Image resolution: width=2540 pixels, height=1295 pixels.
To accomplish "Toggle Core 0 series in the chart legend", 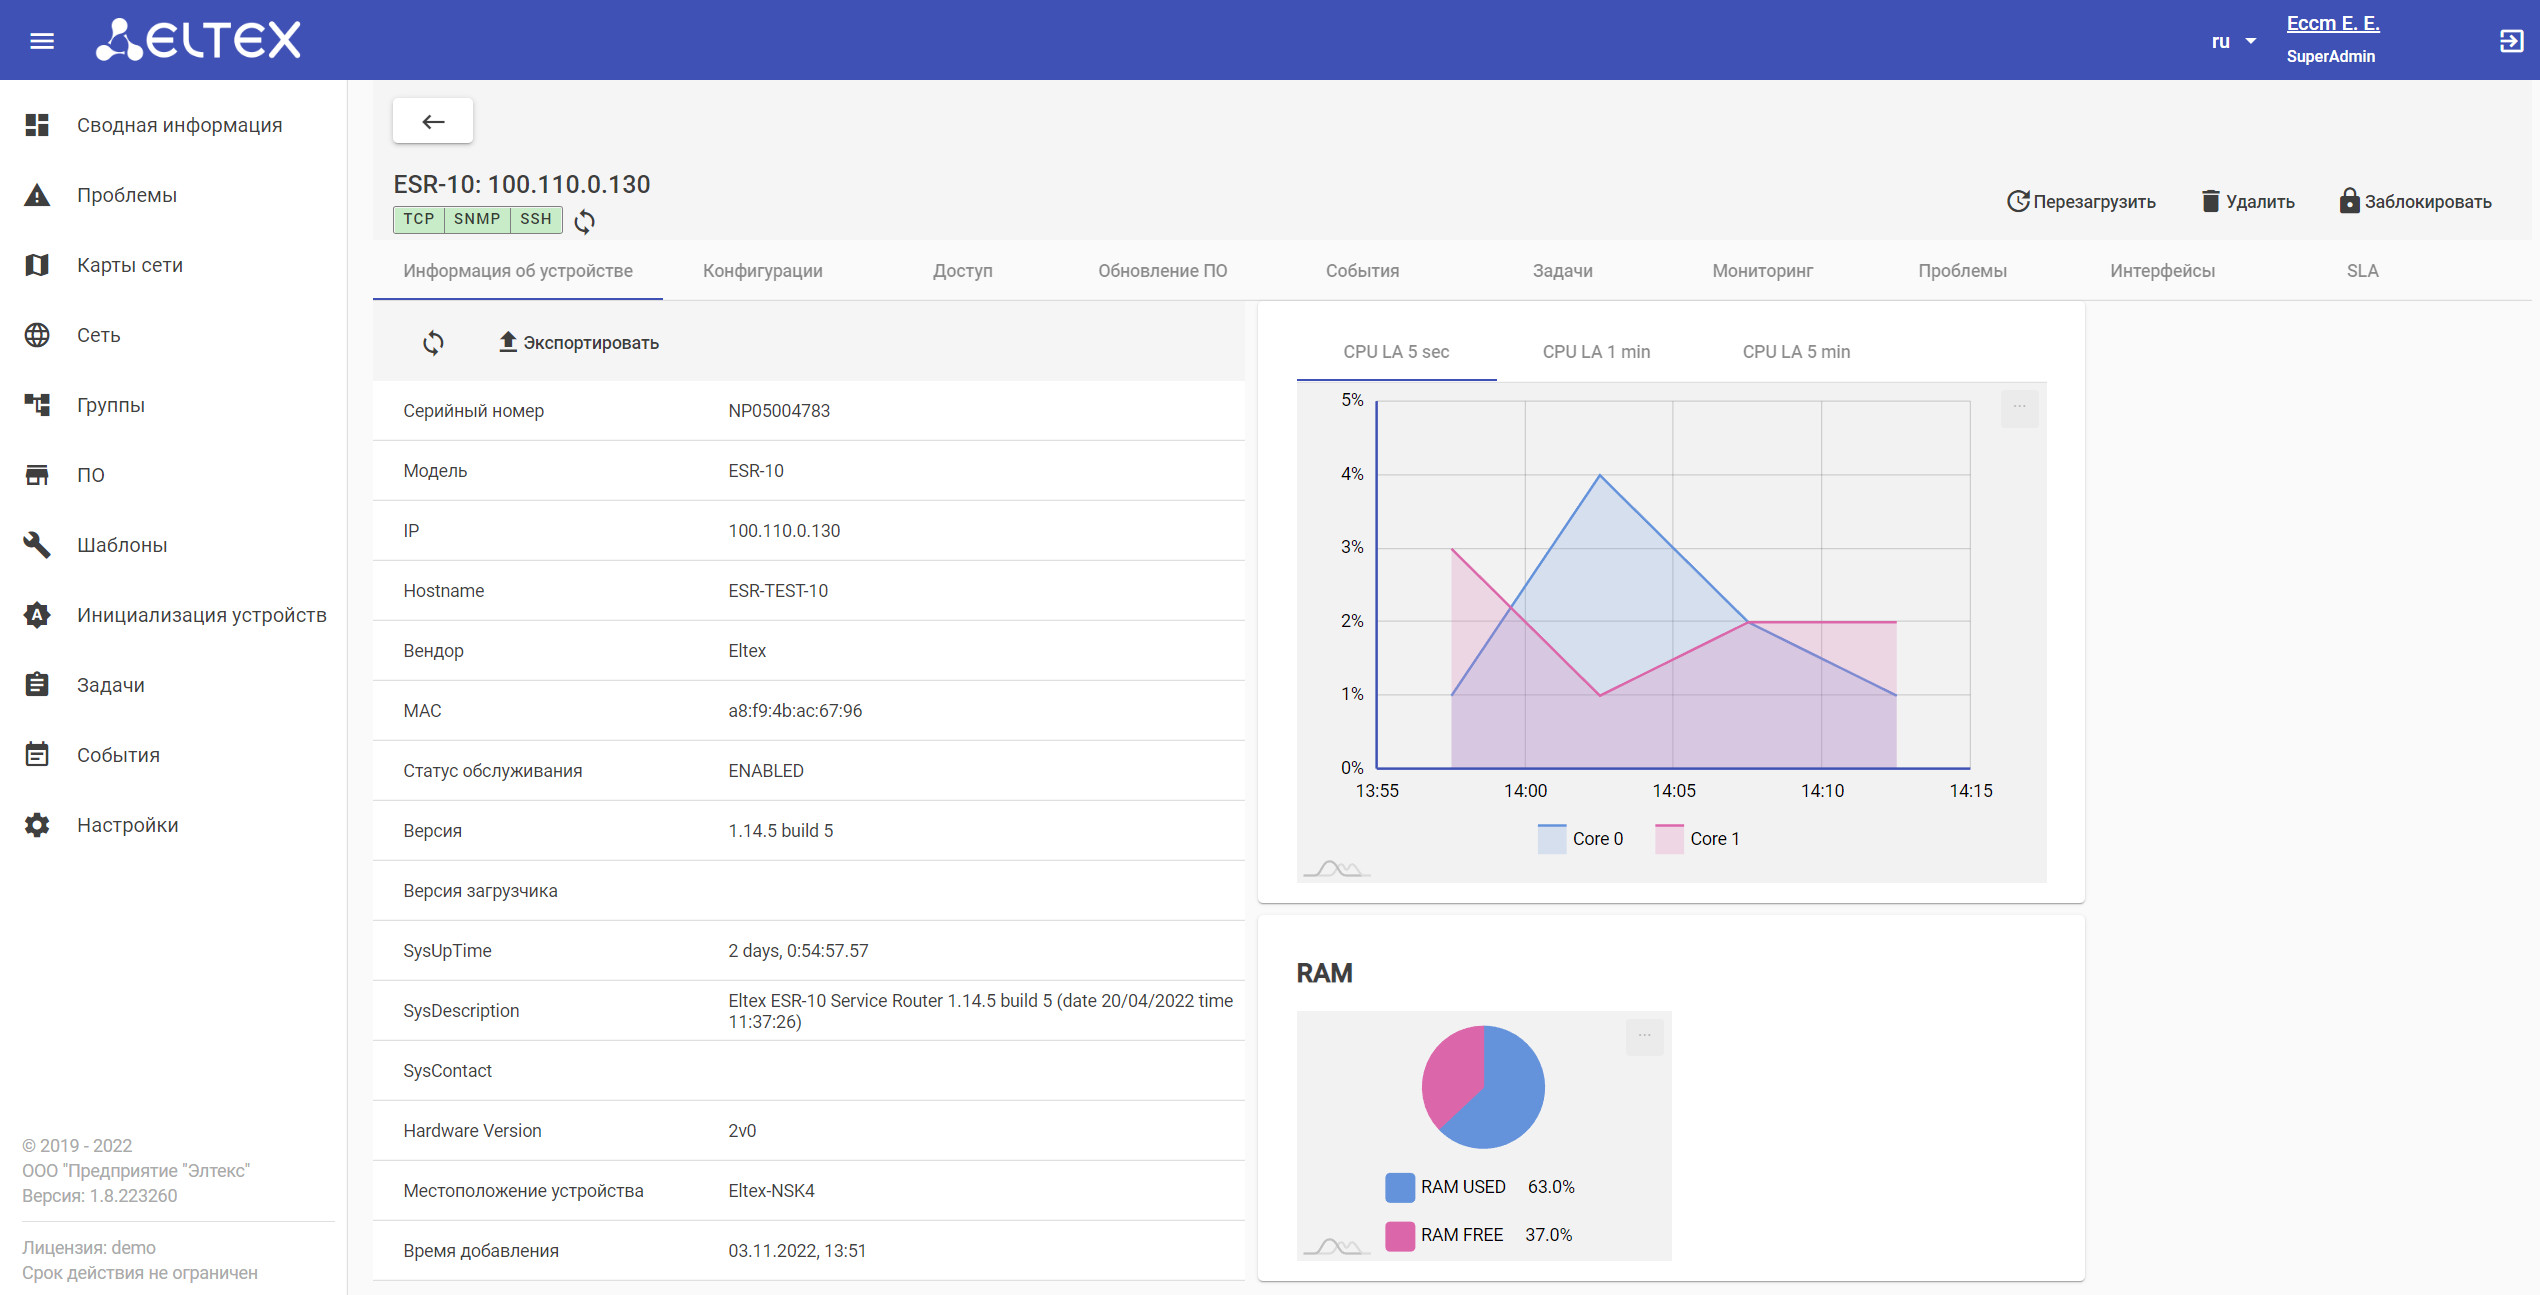I will (1580, 839).
